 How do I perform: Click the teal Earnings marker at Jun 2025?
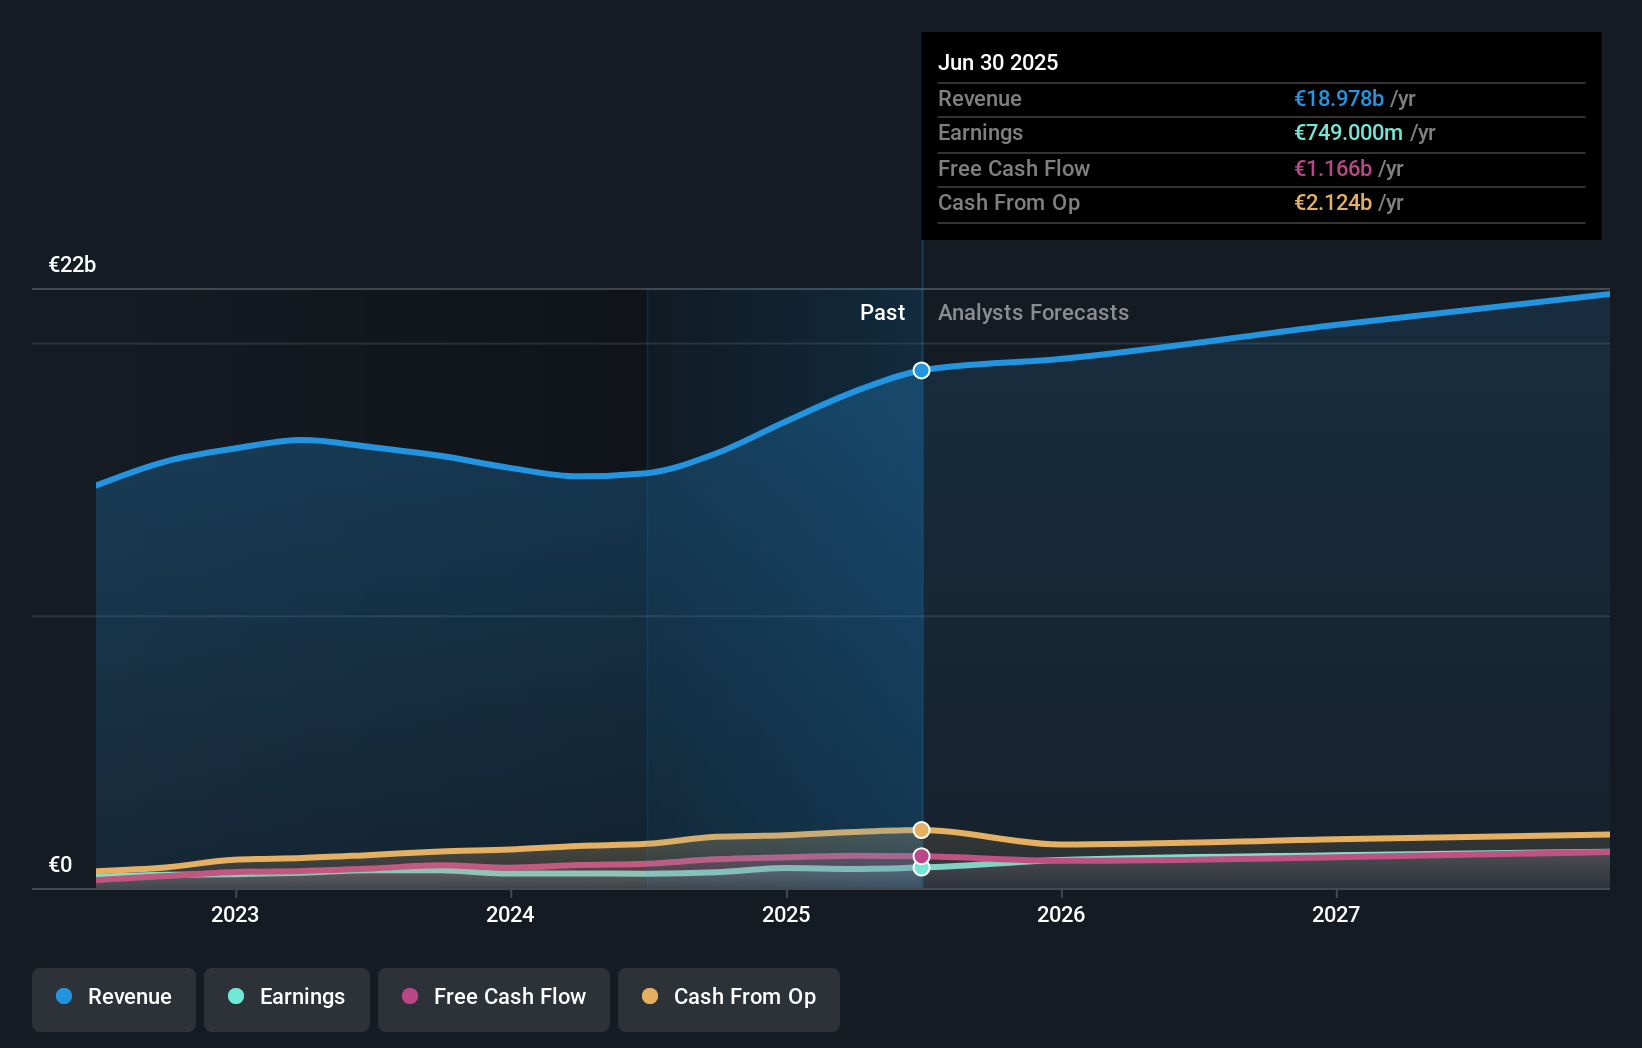click(x=921, y=868)
